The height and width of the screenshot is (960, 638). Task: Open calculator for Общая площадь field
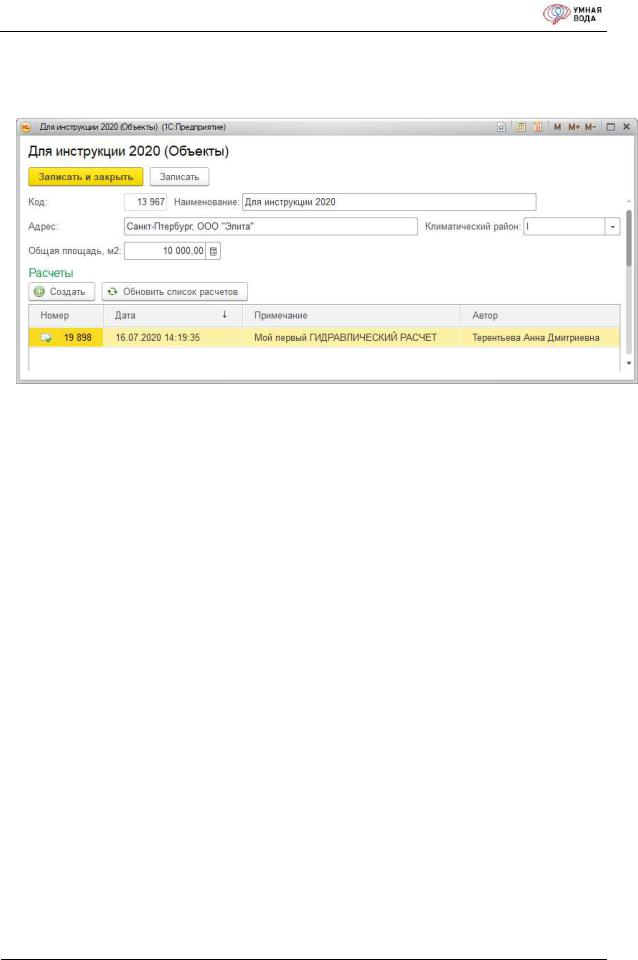213,251
